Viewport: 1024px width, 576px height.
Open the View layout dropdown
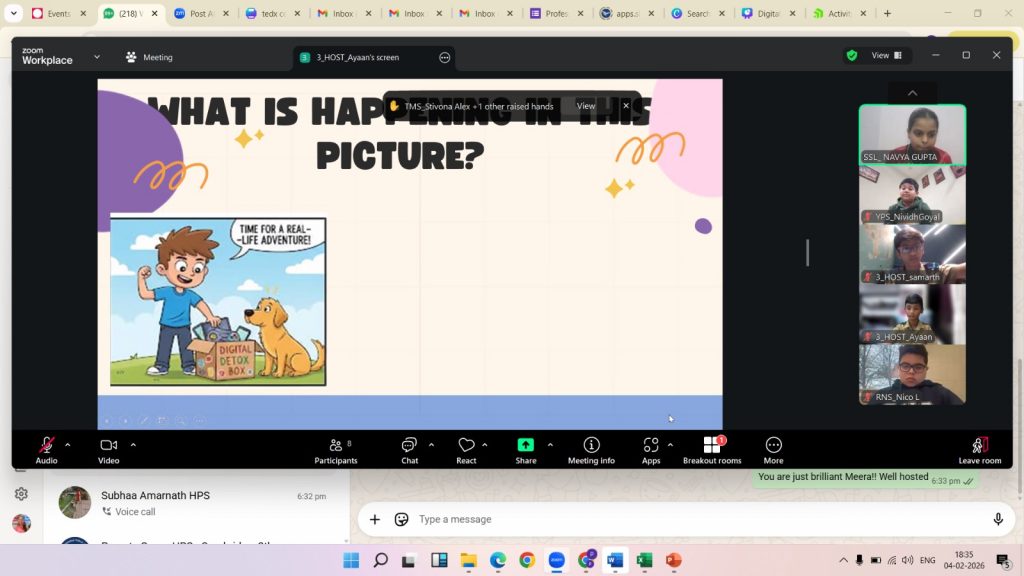[x=886, y=56]
